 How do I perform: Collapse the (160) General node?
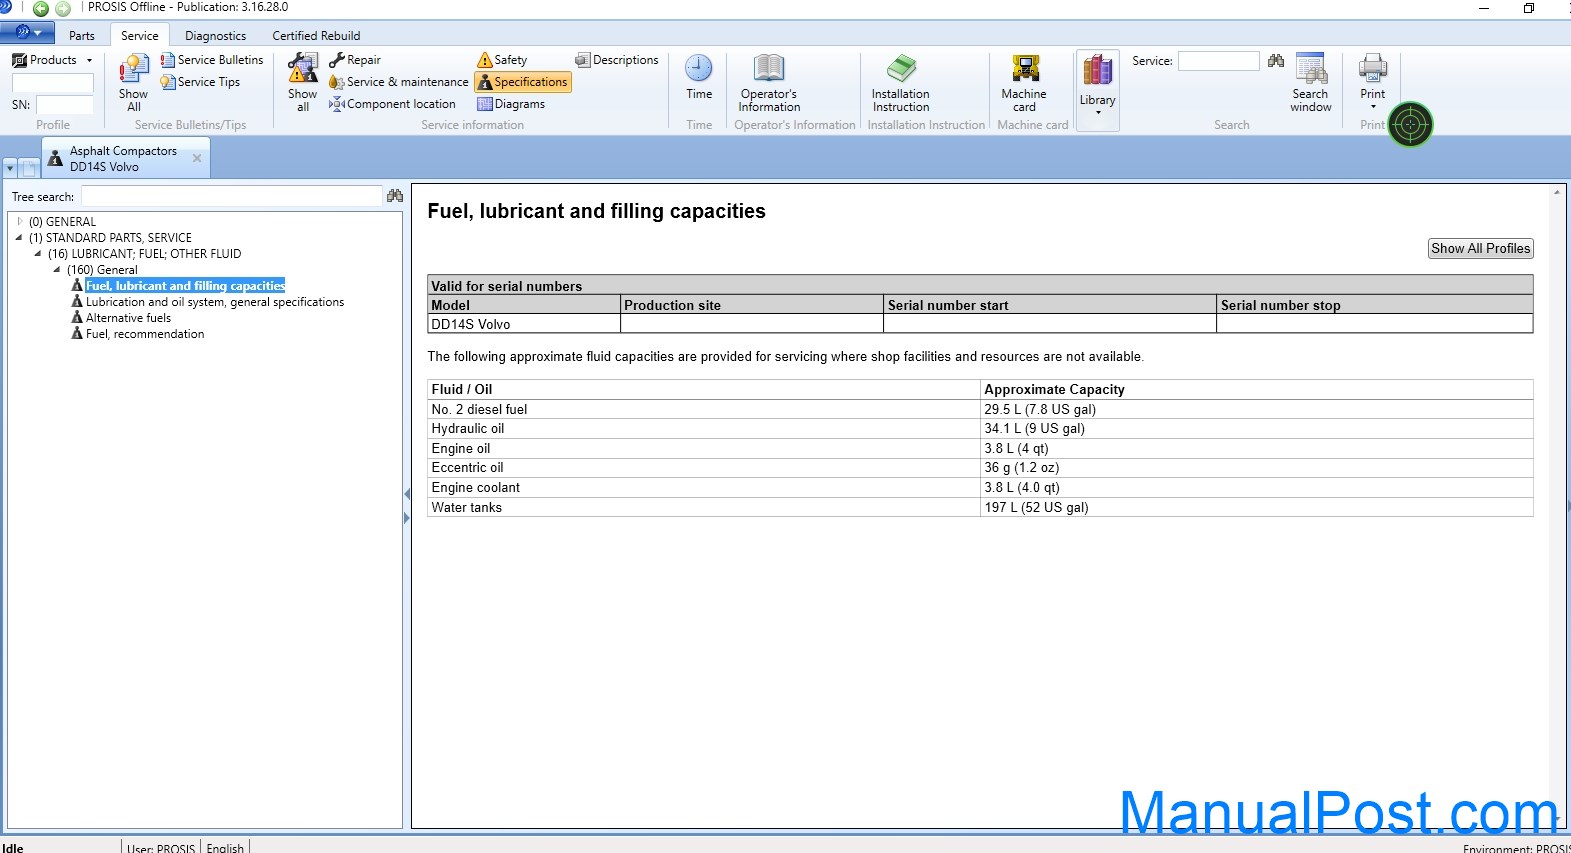click(57, 269)
